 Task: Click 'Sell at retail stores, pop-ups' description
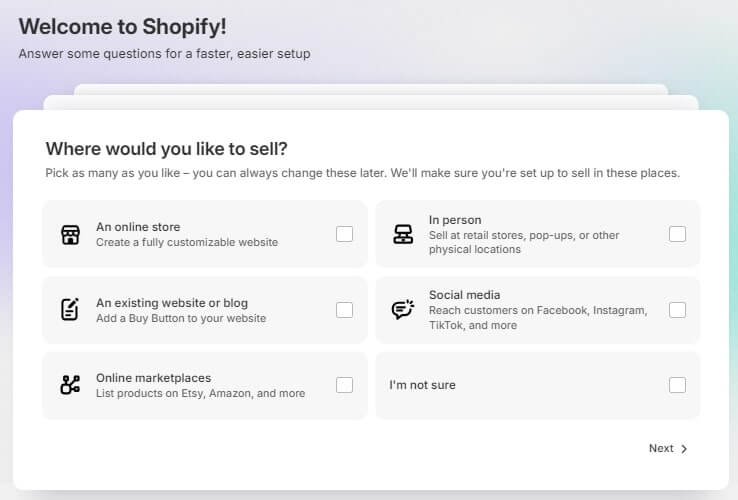[x=524, y=242]
